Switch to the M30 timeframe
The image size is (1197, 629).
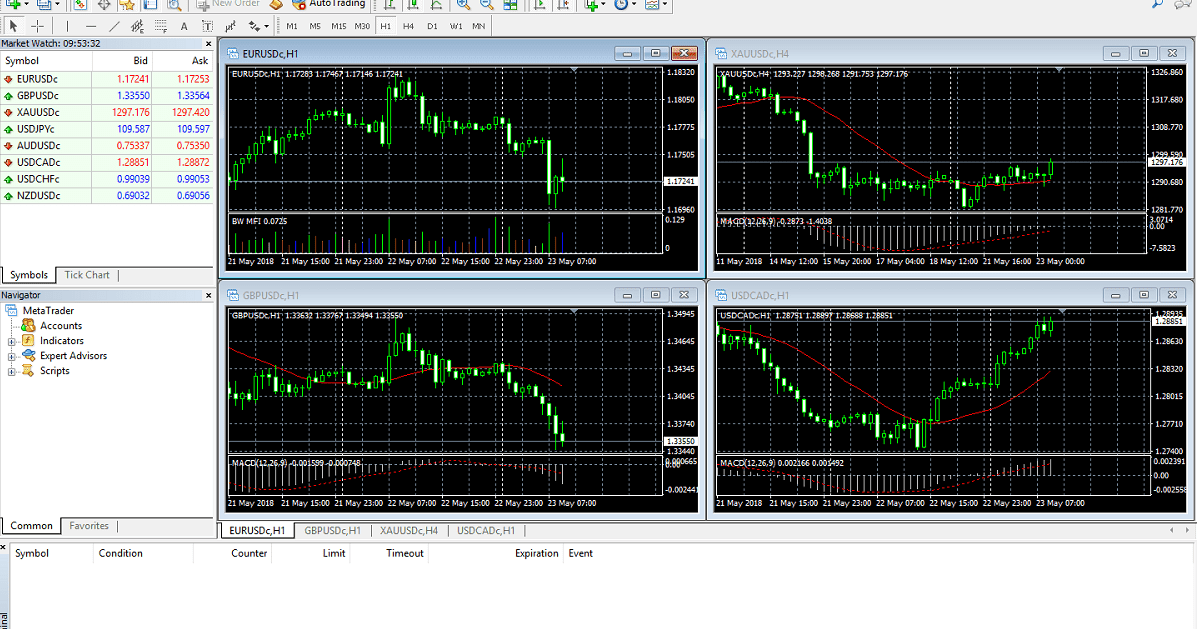[362, 26]
